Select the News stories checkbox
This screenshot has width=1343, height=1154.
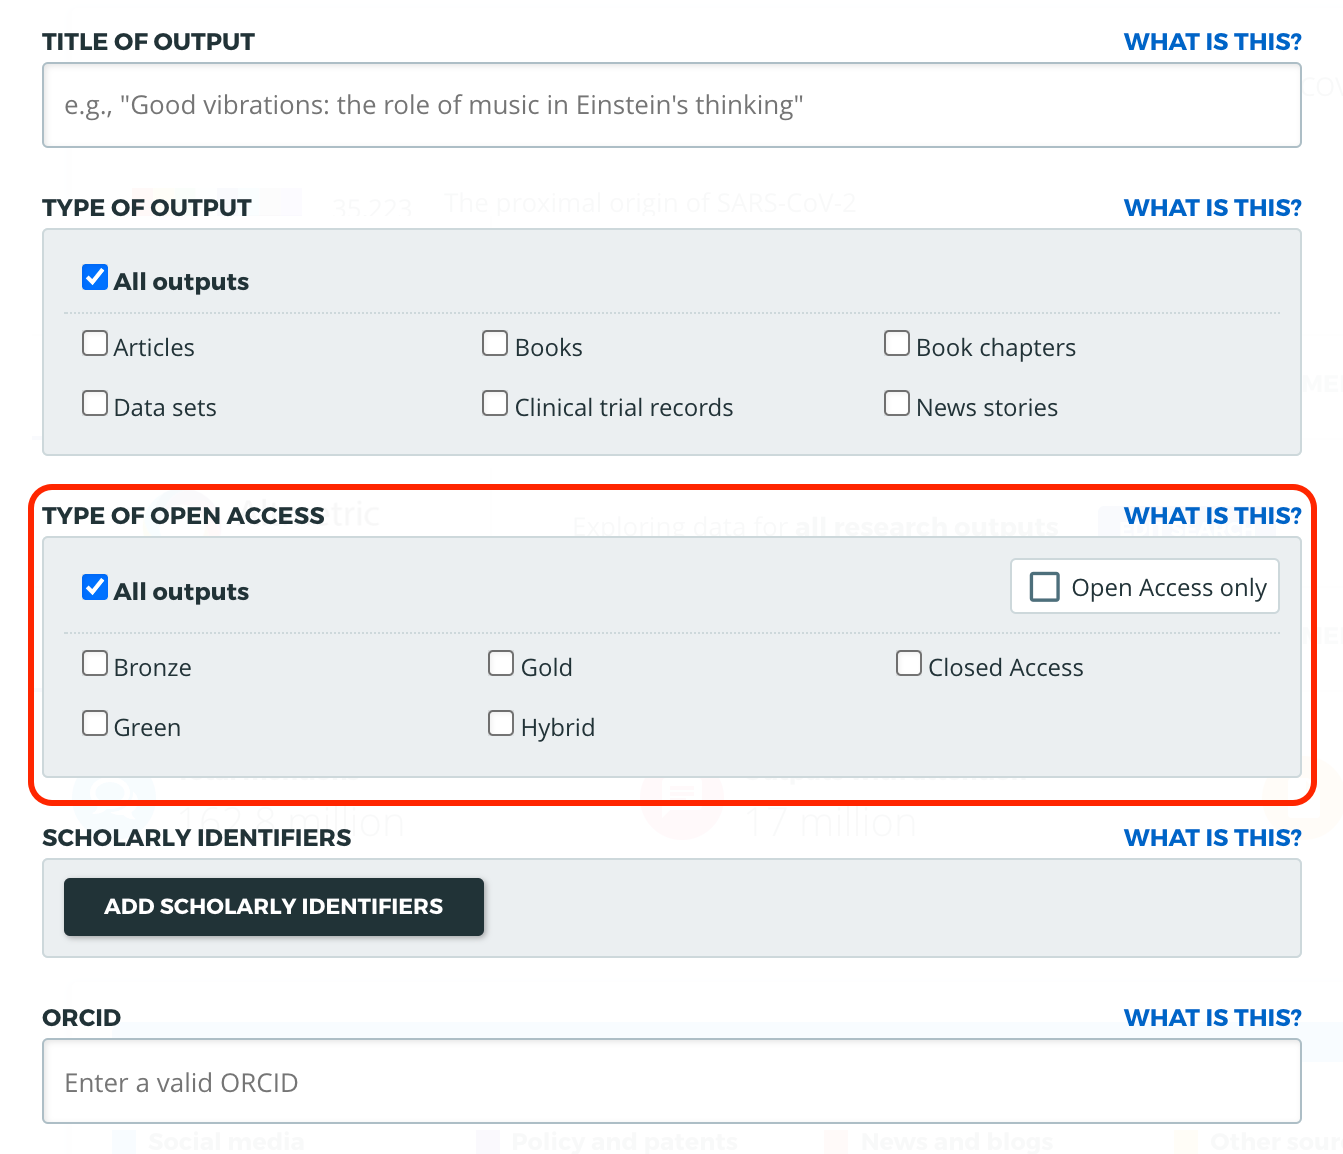[897, 403]
